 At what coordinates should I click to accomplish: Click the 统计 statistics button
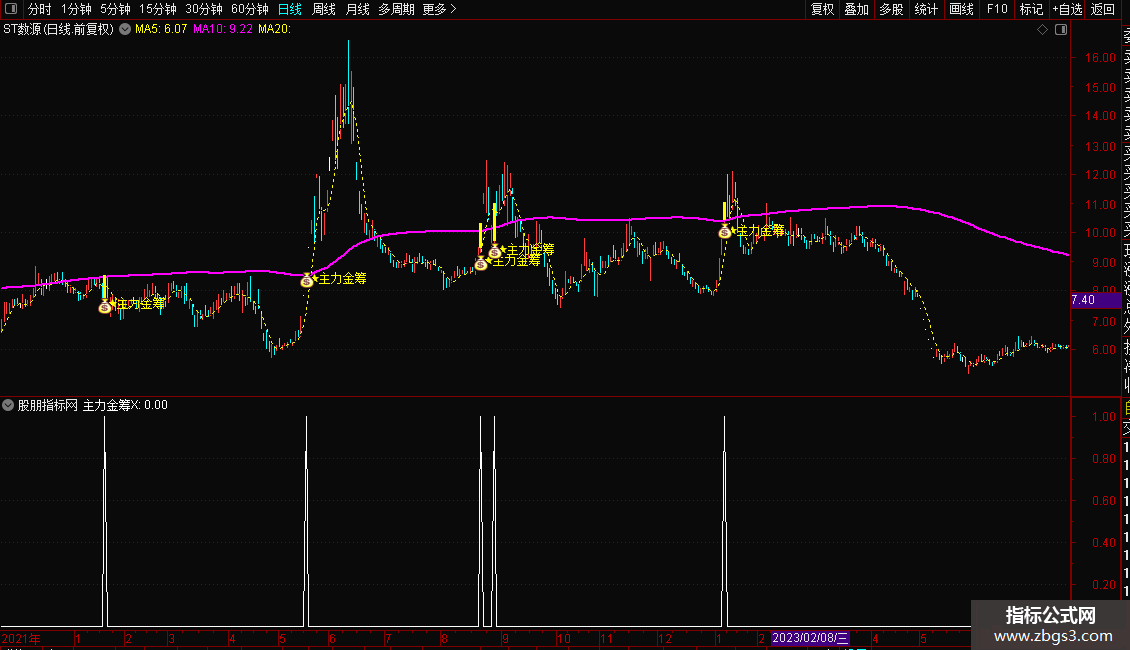pyautogui.click(x=926, y=9)
